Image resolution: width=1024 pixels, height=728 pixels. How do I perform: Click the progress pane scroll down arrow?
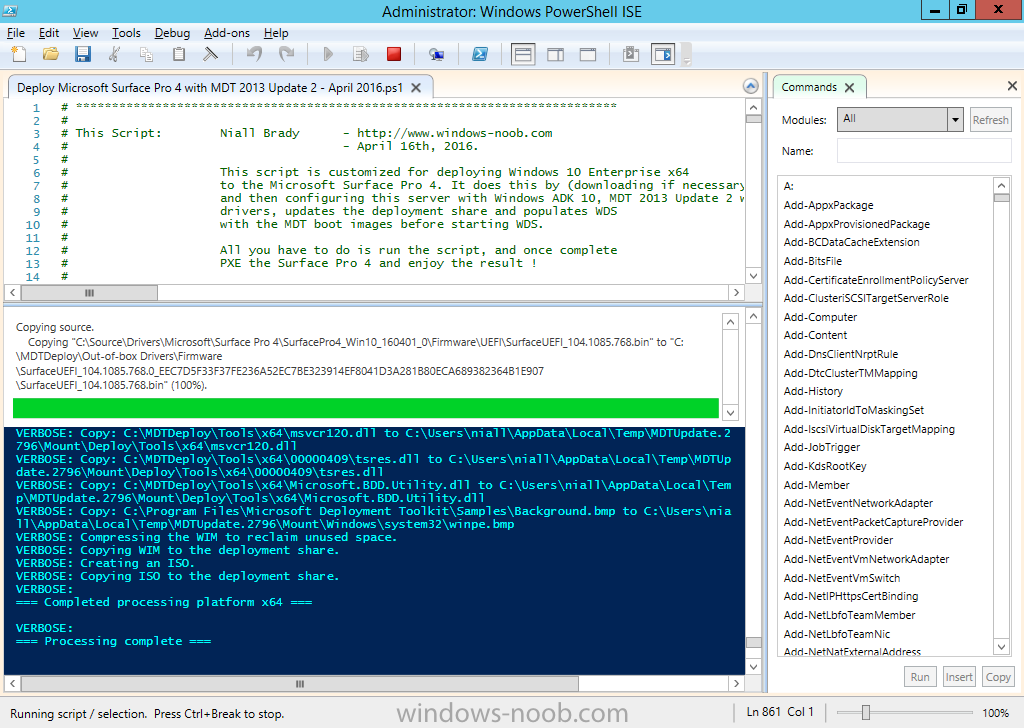point(731,413)
